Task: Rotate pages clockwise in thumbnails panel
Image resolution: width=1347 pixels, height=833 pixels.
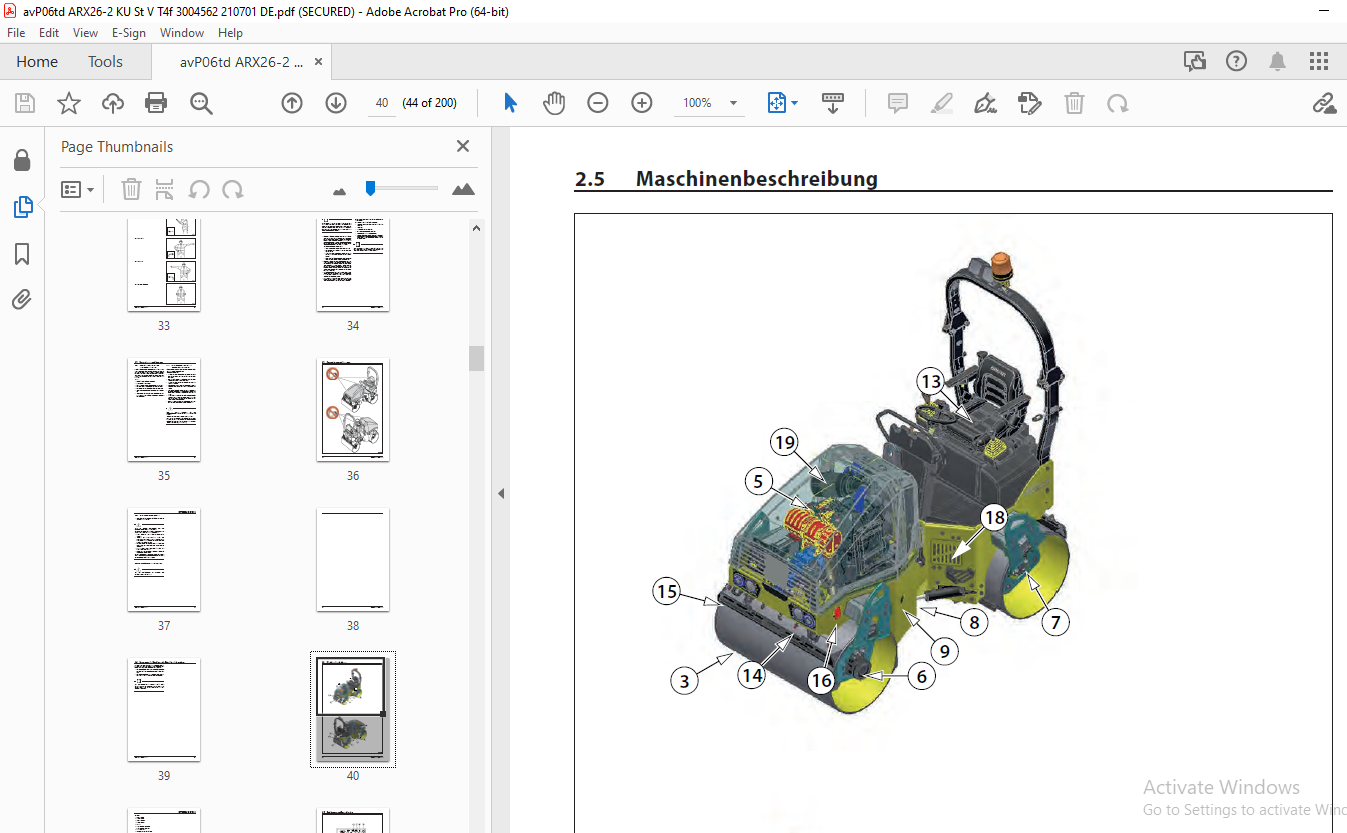Action: tap(233, 189)
